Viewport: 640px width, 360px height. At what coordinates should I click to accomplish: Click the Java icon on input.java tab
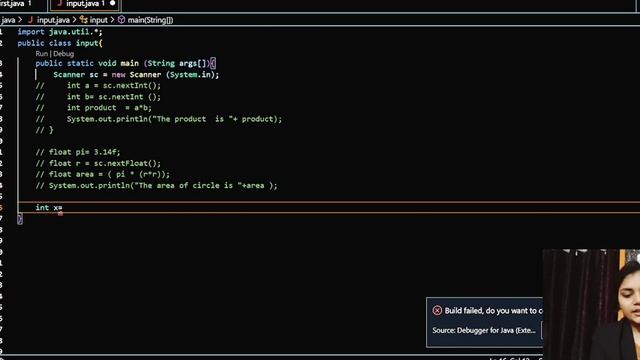(60, 4)
